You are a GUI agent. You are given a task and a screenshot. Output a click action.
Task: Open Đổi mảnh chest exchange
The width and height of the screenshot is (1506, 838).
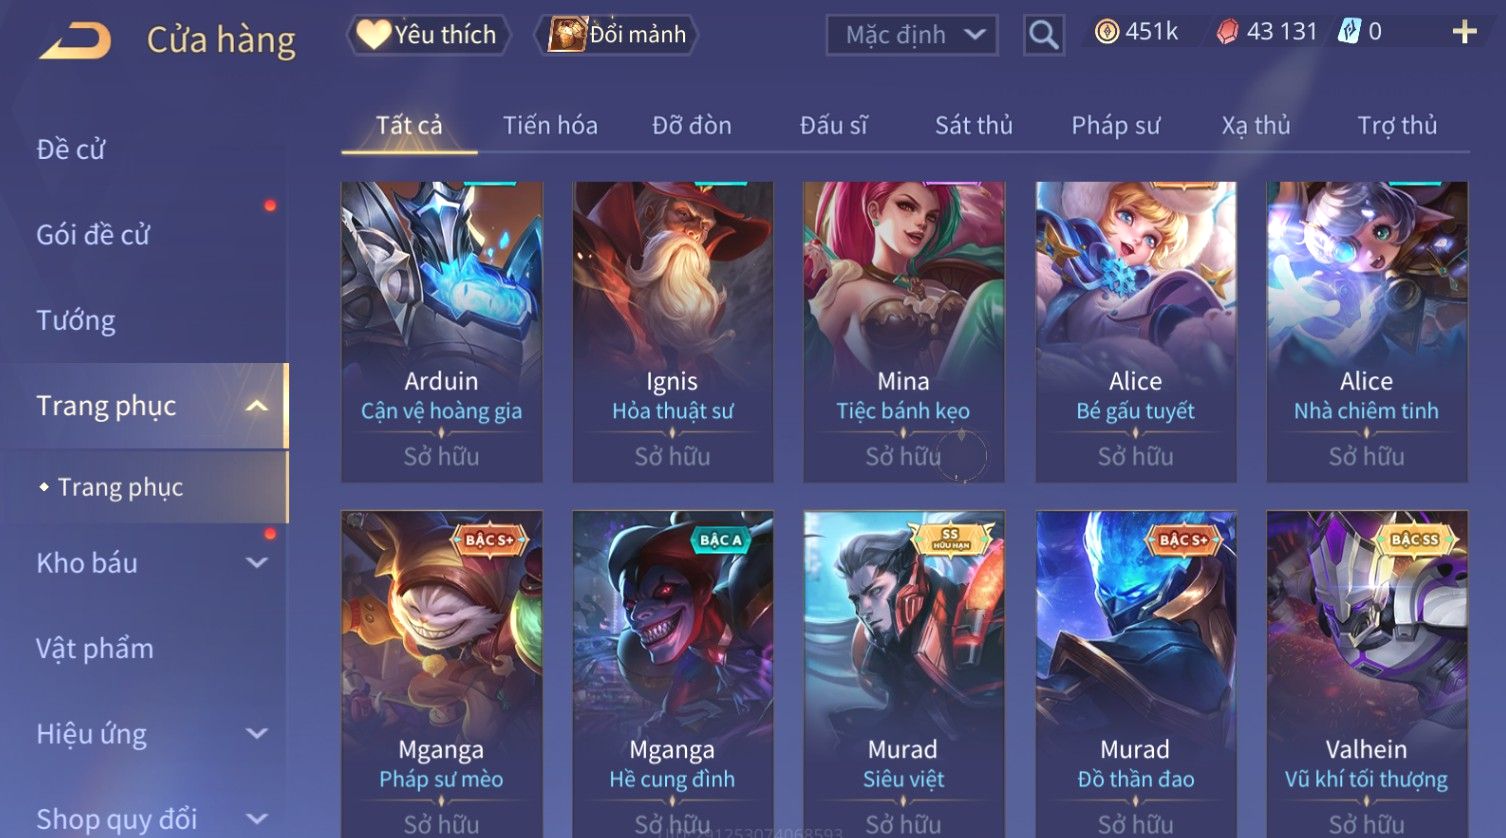tap(617, 35)
